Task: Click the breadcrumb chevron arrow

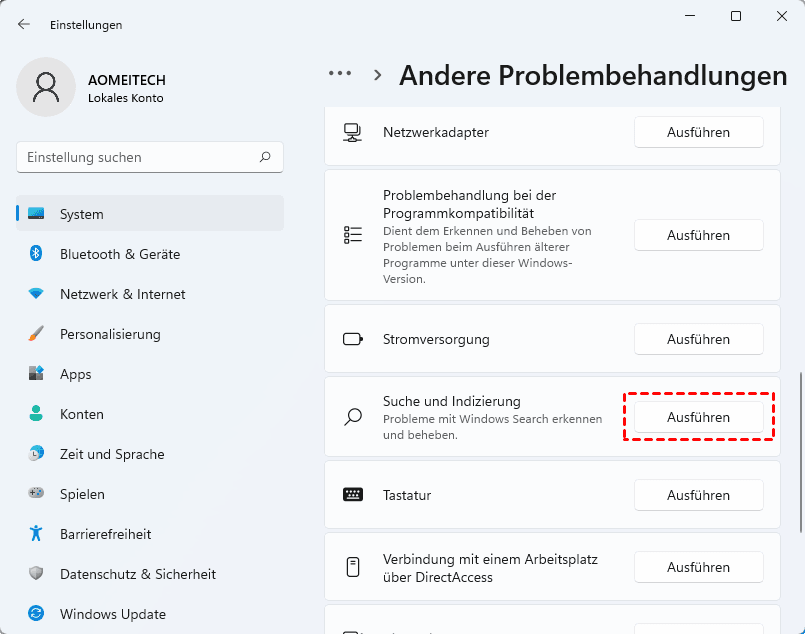Action: [x=378, y=74]
